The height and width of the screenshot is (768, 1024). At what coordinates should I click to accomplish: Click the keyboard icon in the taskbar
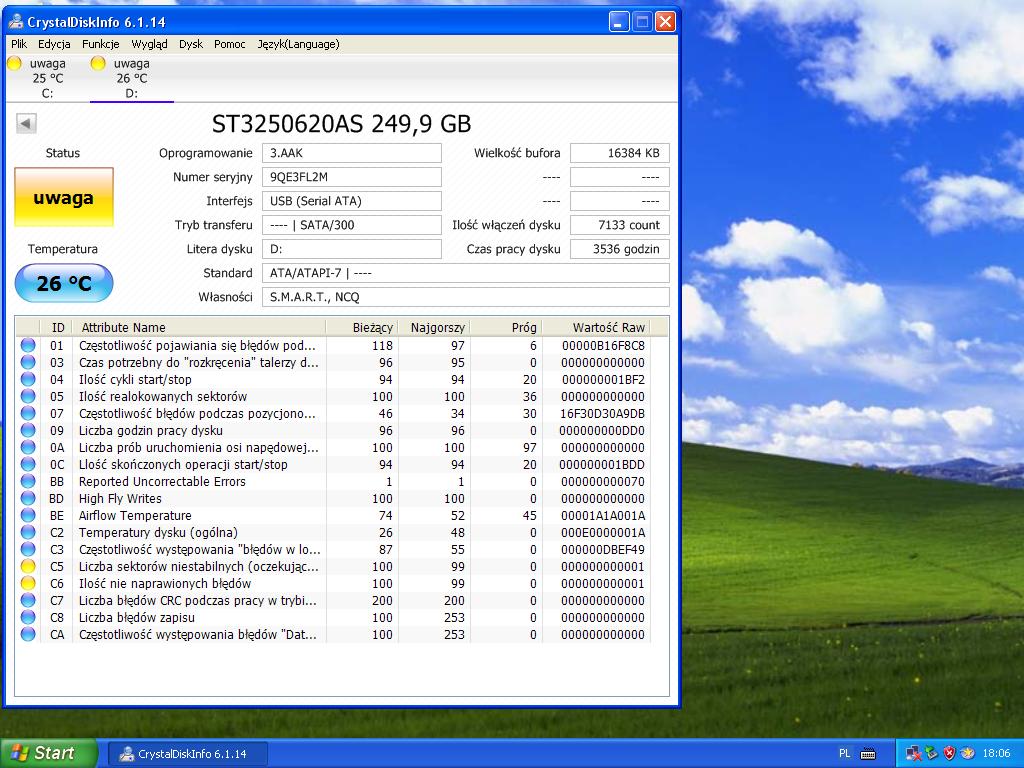[868, 754]
